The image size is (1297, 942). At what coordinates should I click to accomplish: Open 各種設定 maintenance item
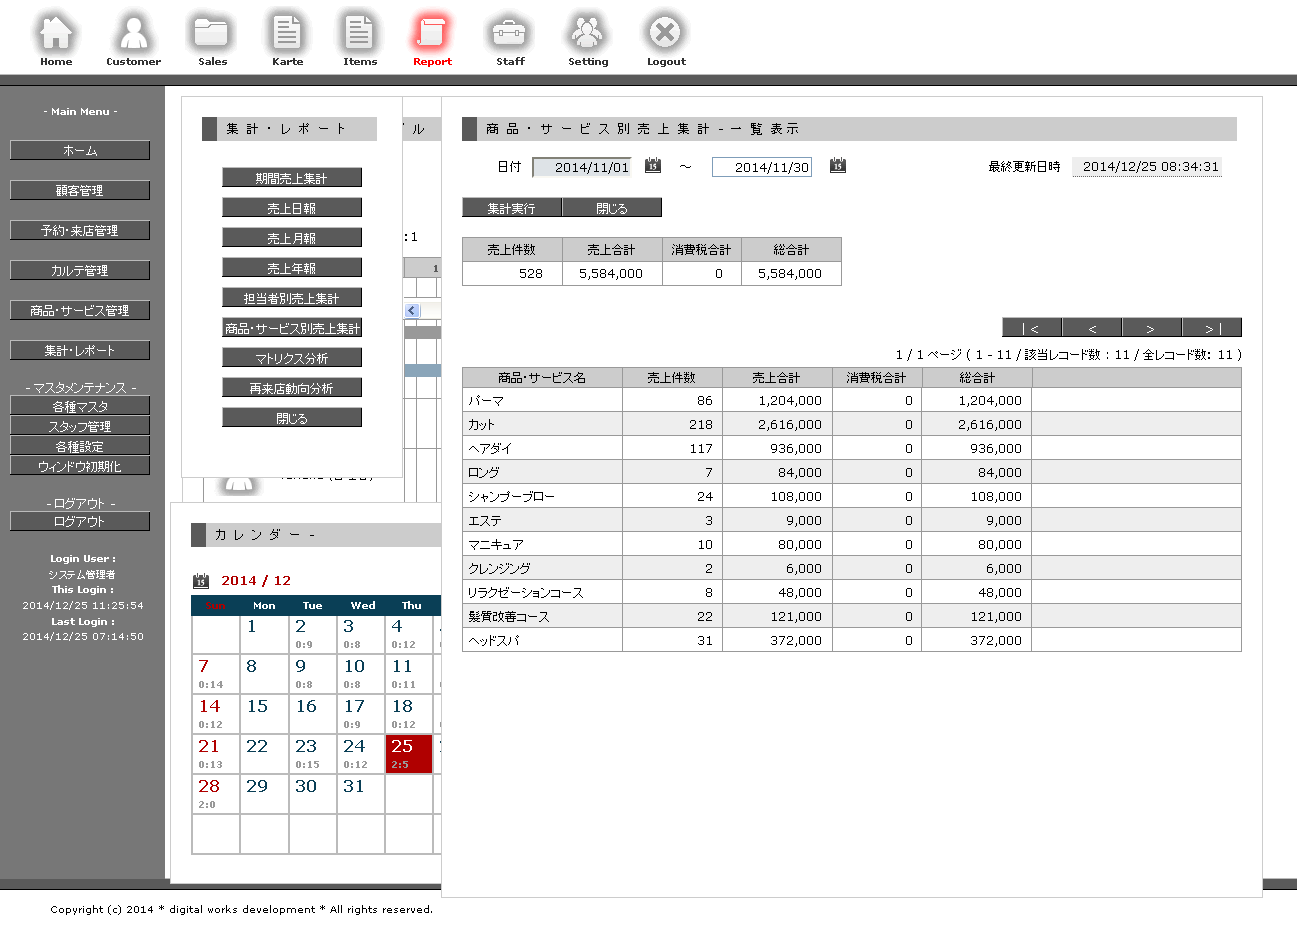coord(80,446)
